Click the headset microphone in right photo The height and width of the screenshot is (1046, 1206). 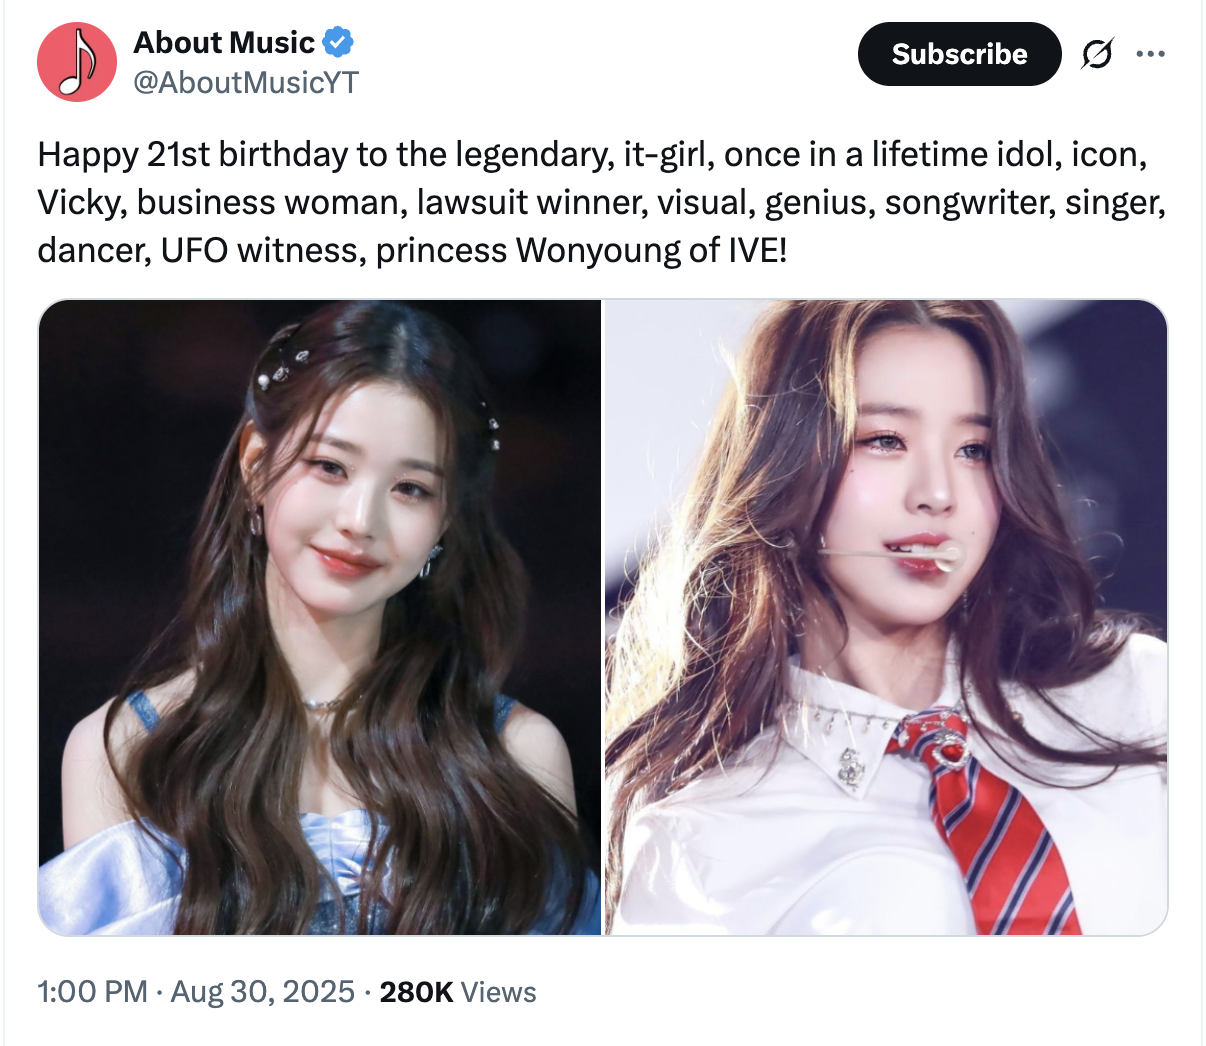(890, 553)
